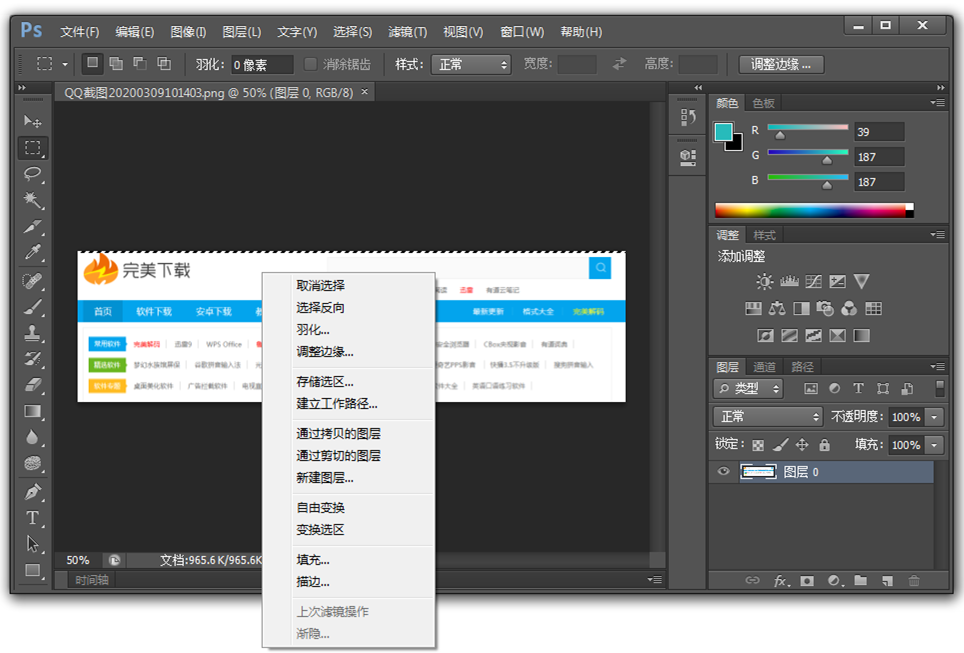Open the 样式 style dropdown

pos(471,64)
